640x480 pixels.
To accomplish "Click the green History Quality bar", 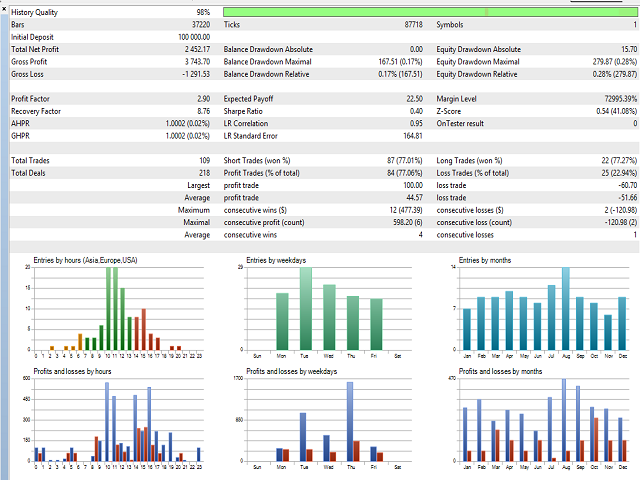I will tap(430, 11).
